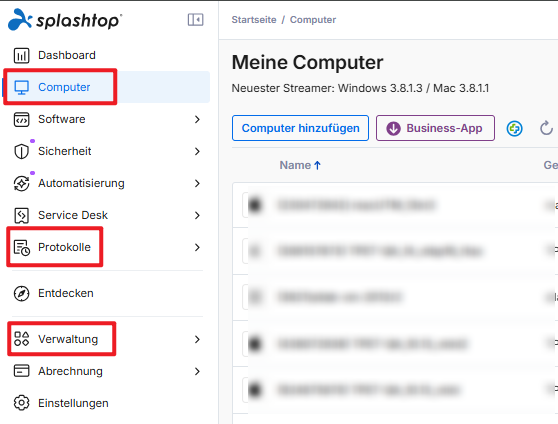Collapse the sidebar with the panel toggle icon
Image resolution: width=558 pixels, height=424 pixels.
(x=195, y=20)
